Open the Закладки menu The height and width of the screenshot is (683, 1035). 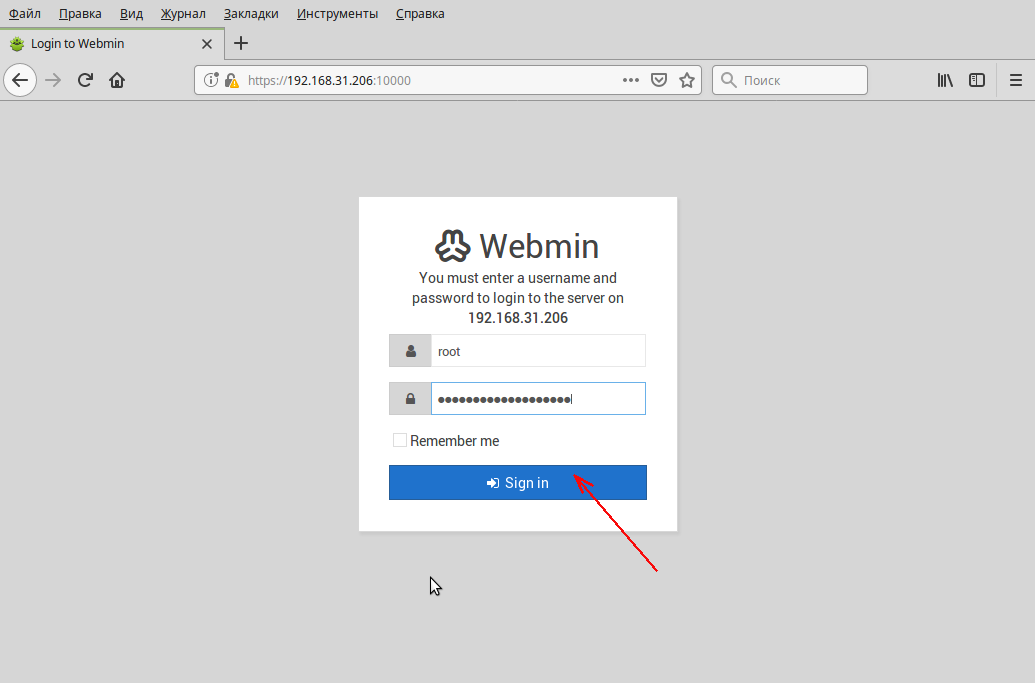pyautogui.click(x=251, y=14)
